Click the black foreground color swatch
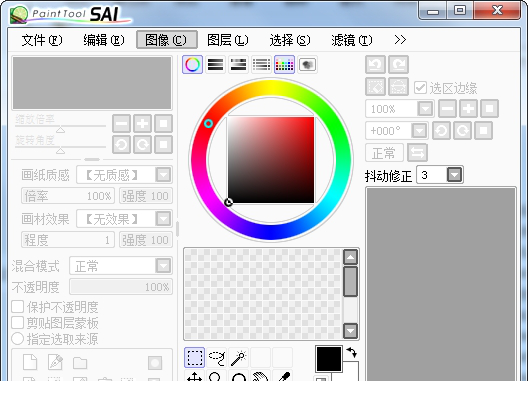 click(329, 359)
